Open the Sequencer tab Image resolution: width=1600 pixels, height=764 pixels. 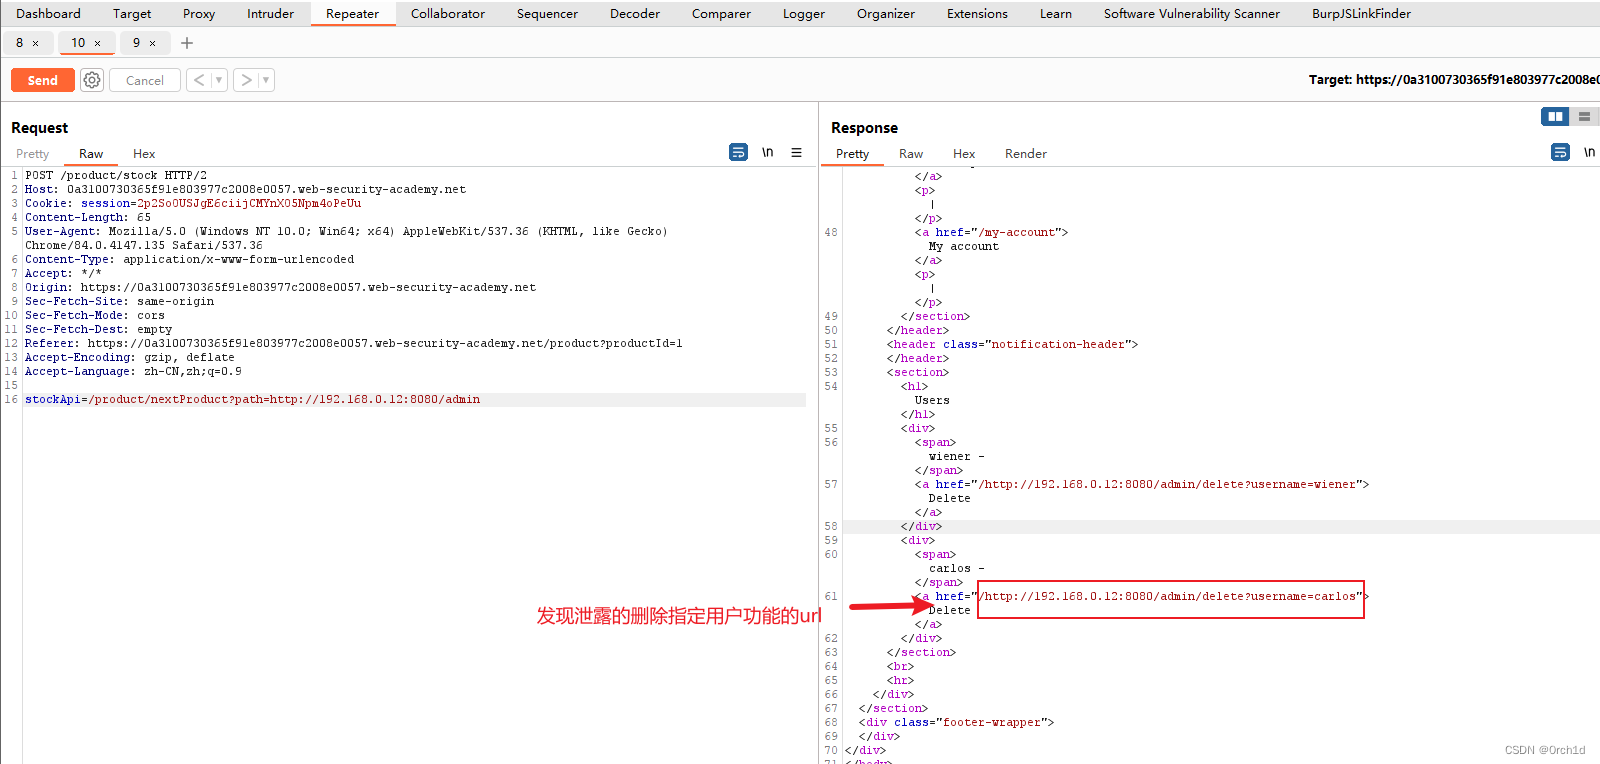click(547, 13)
